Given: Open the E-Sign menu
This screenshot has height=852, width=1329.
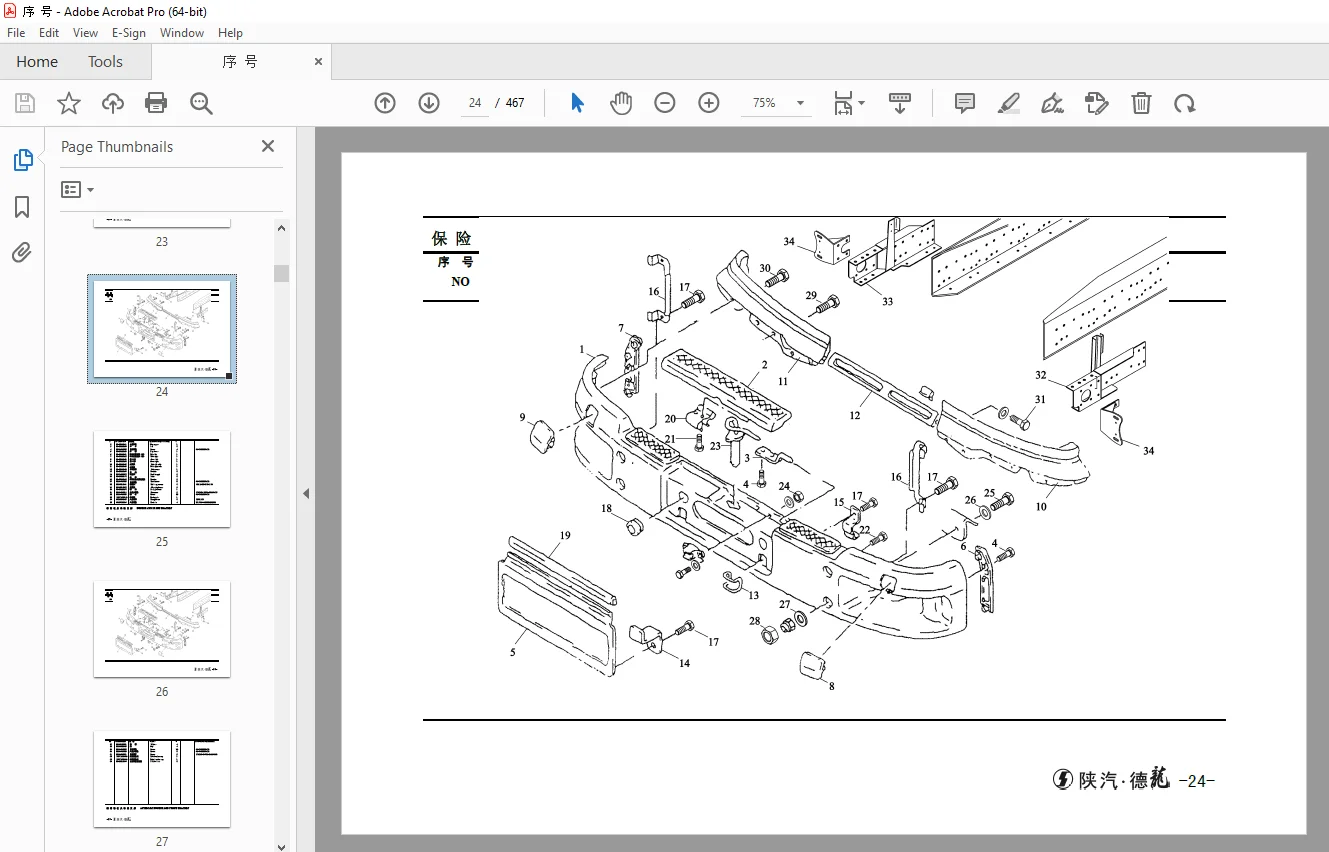Looking at the screenshot, I should click(129, 33).
